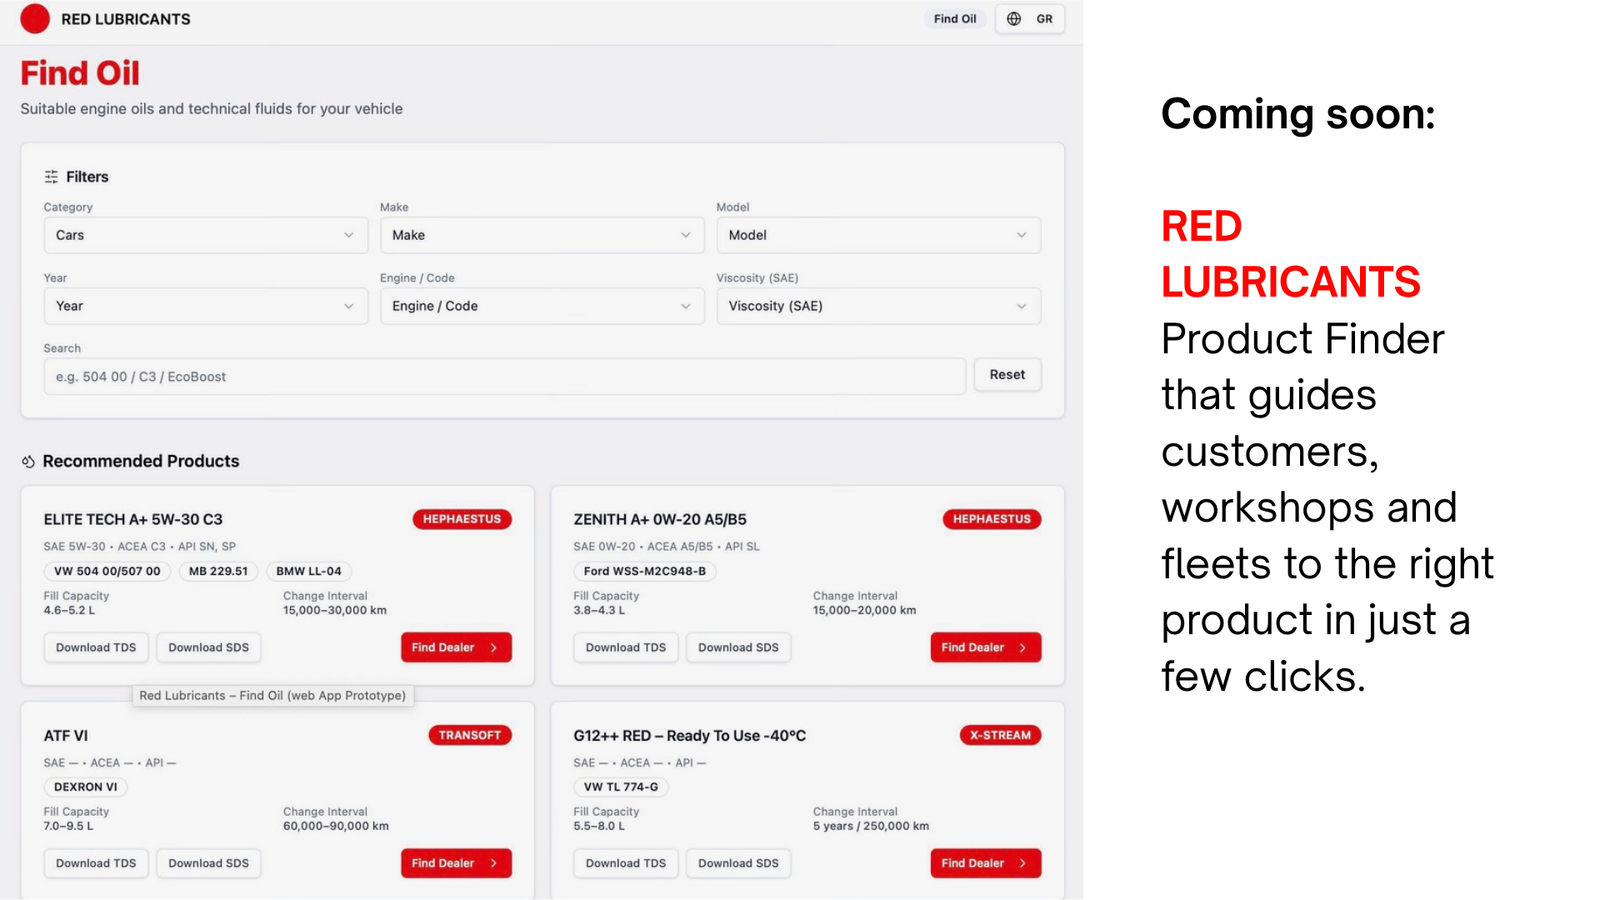Expand the Viscosity (SAE) dropdown
Screen dimensions: 1600x900
(878, 306)
